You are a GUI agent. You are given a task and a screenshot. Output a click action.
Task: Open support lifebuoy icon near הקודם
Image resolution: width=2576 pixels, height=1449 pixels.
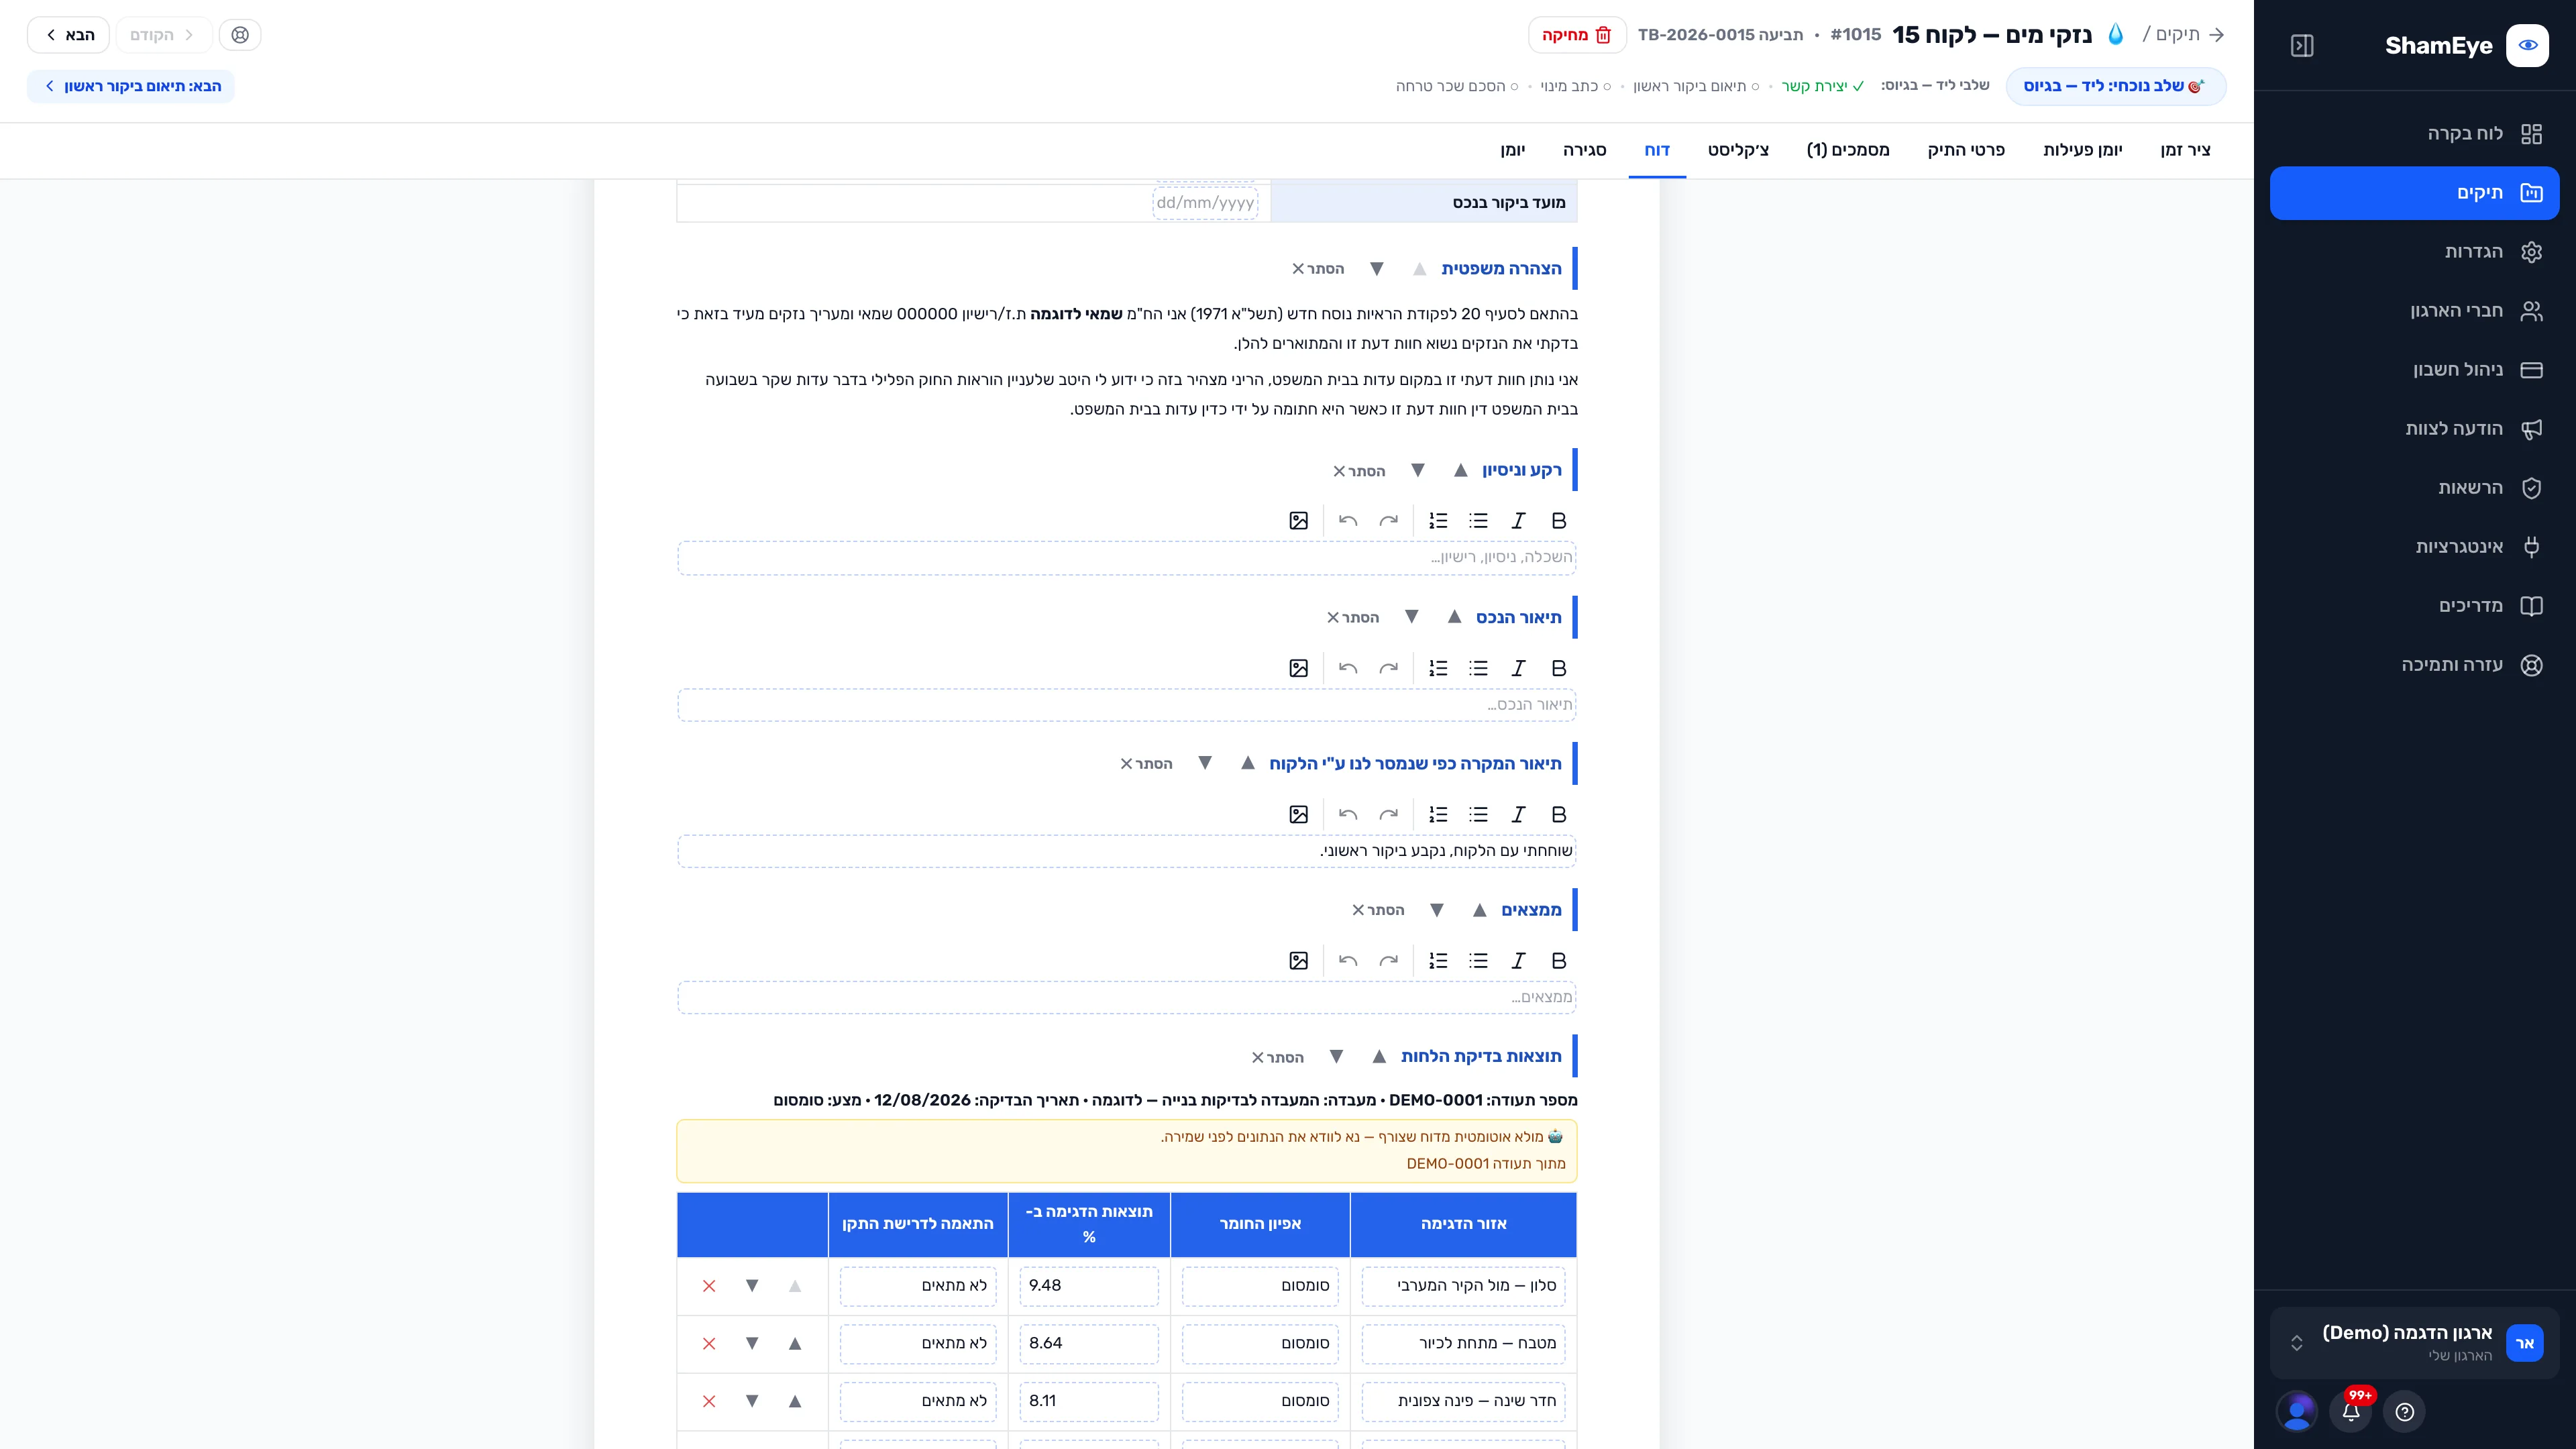click(x=240, y=35)
